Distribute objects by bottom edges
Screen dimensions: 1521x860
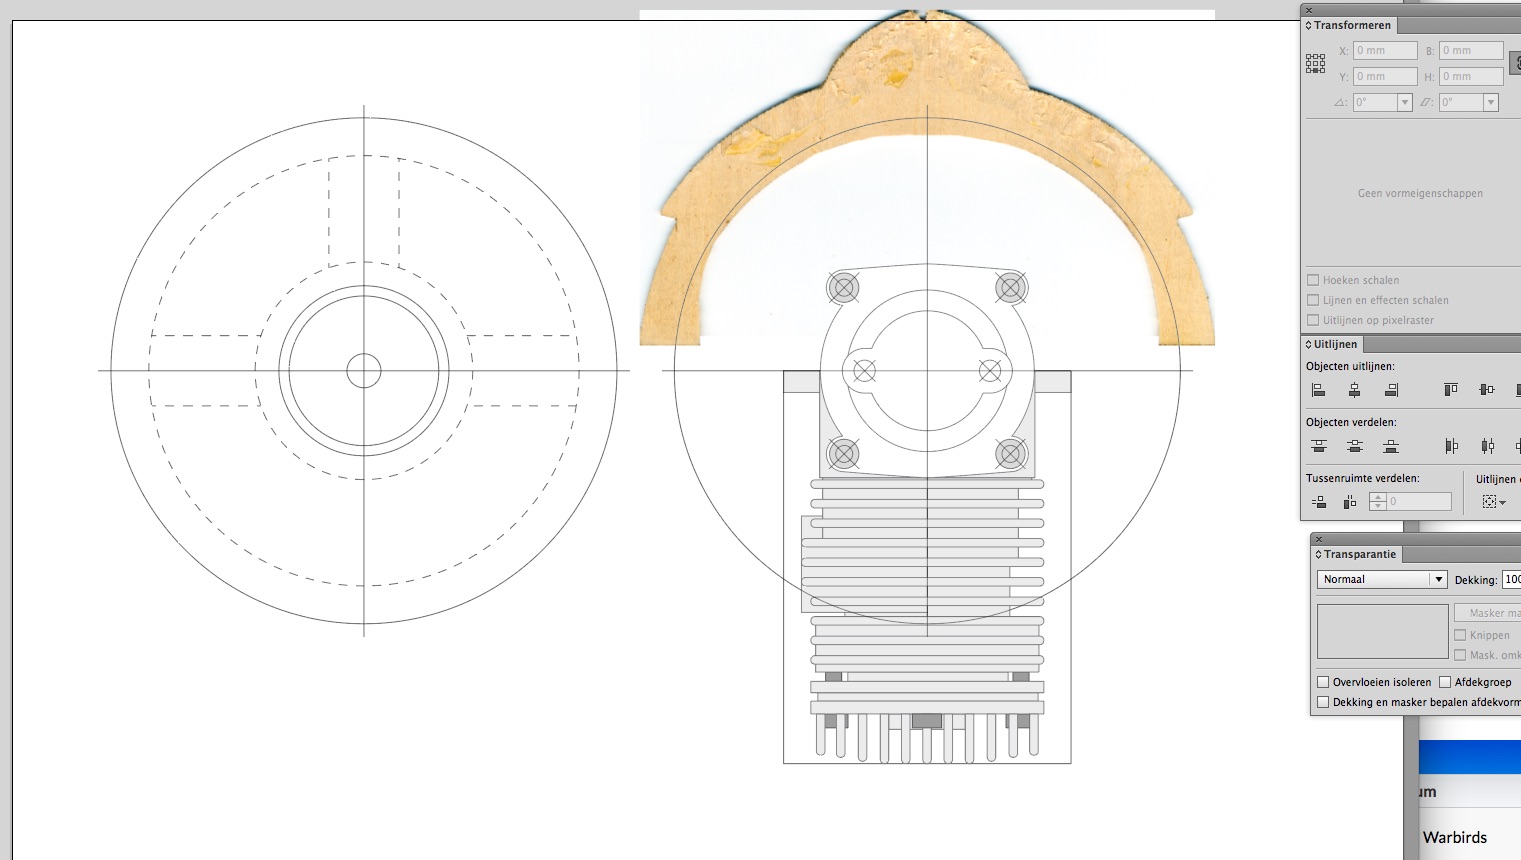pyautogui.click(x=1391, y=446)
